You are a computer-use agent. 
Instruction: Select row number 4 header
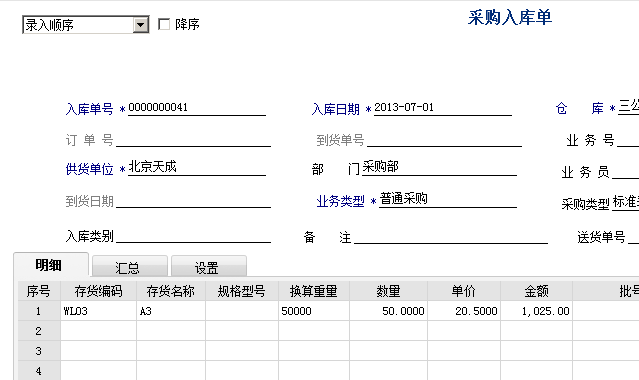point(39,371)
